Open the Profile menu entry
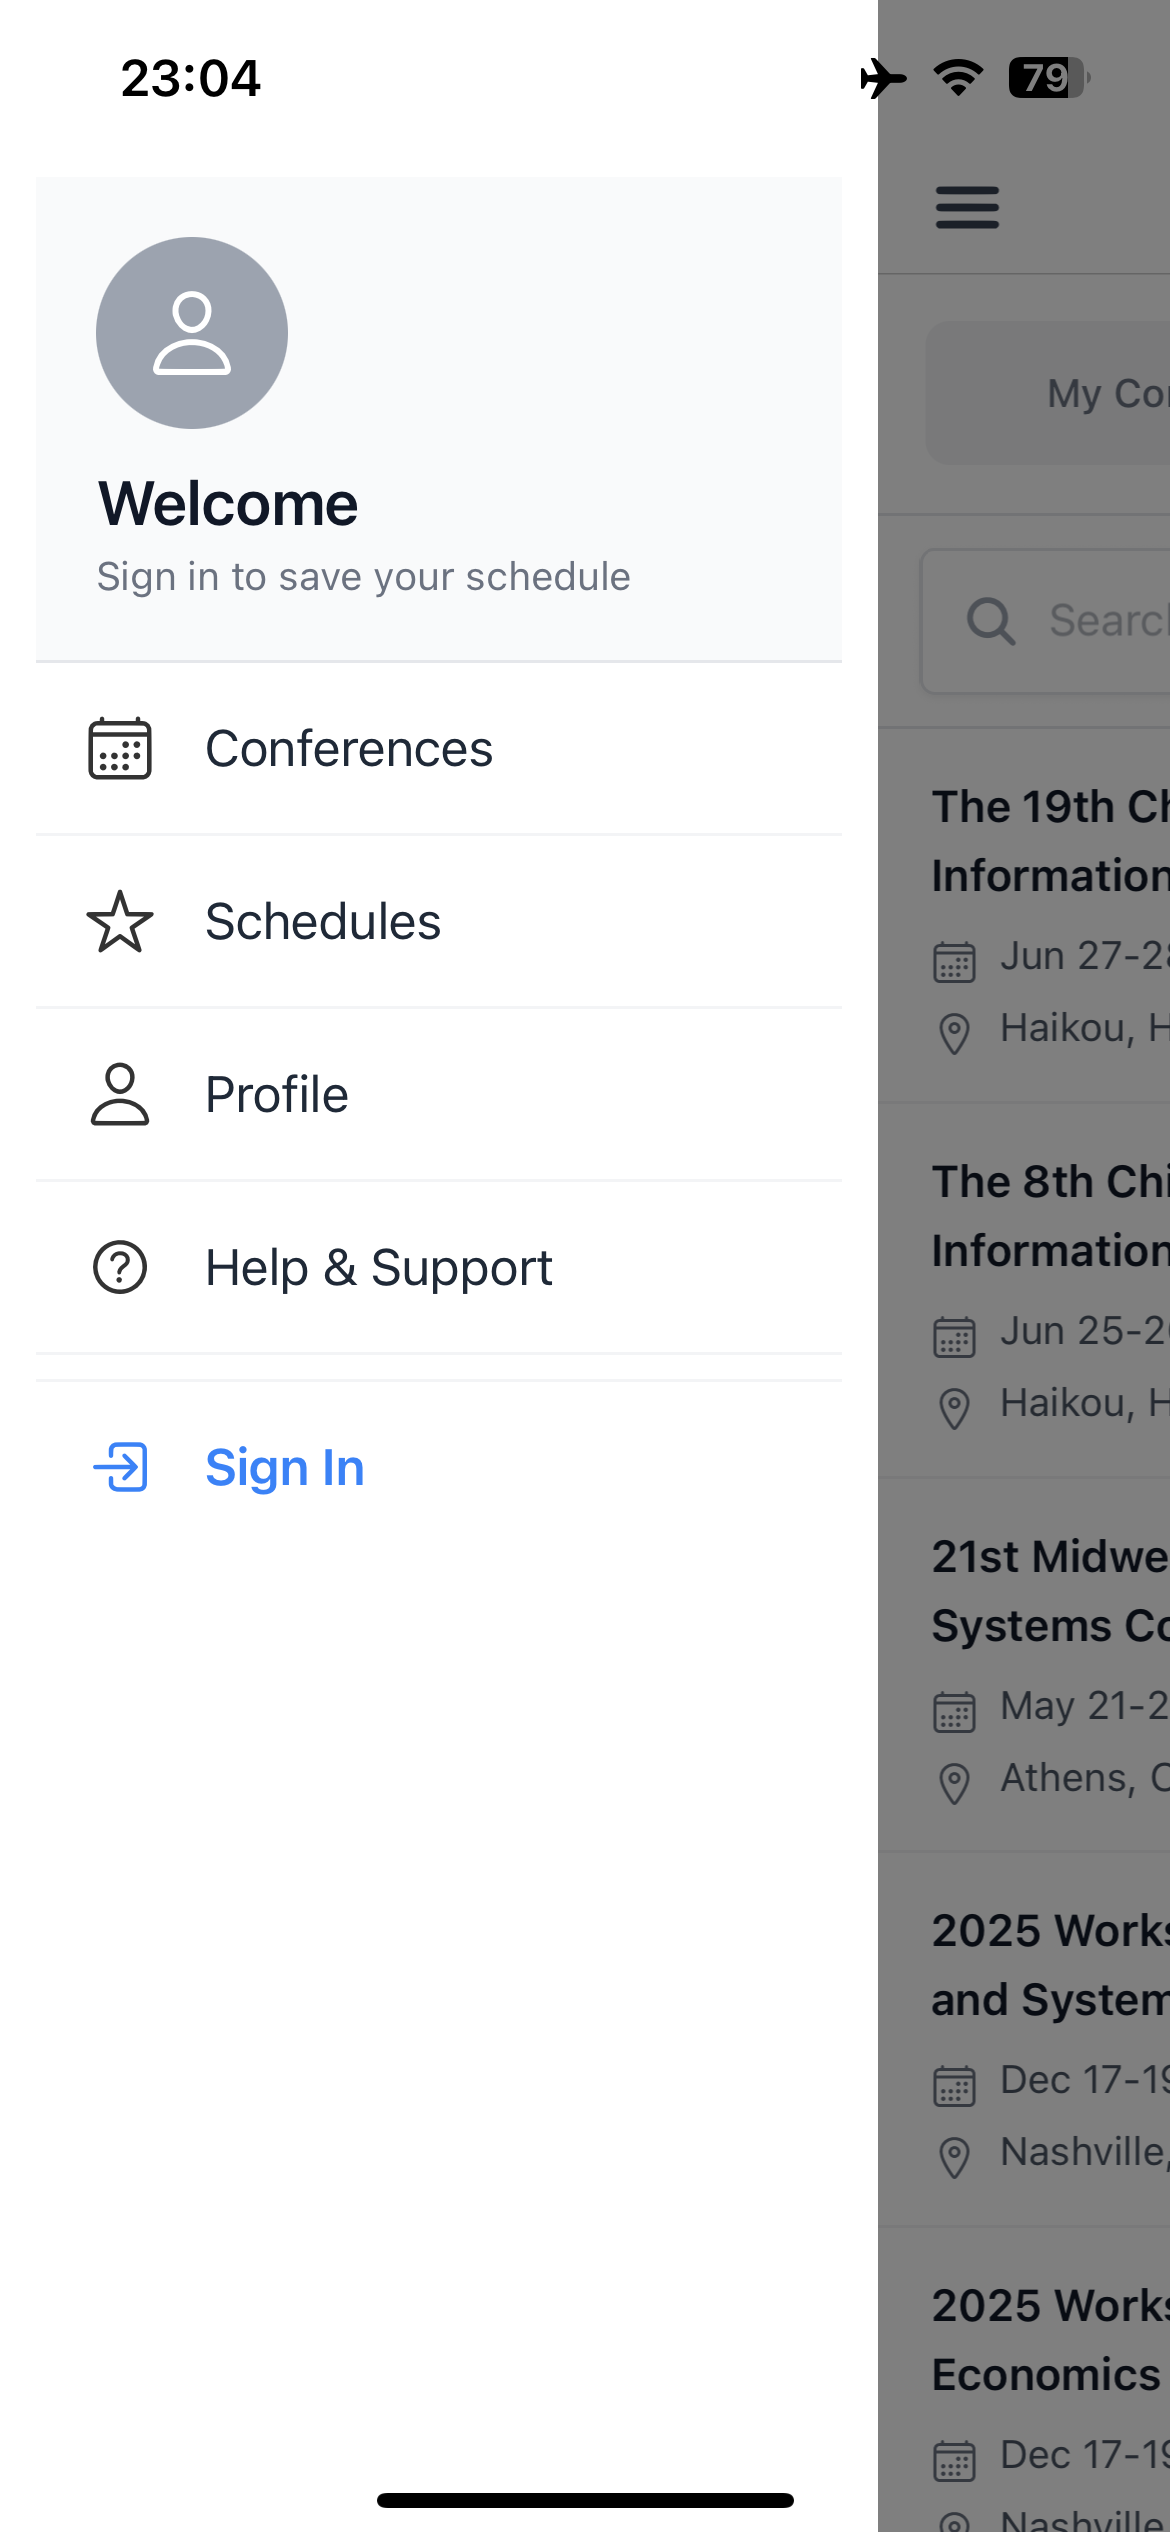This screenshot has height=2532, width=1170. (x=277, y=1095)
